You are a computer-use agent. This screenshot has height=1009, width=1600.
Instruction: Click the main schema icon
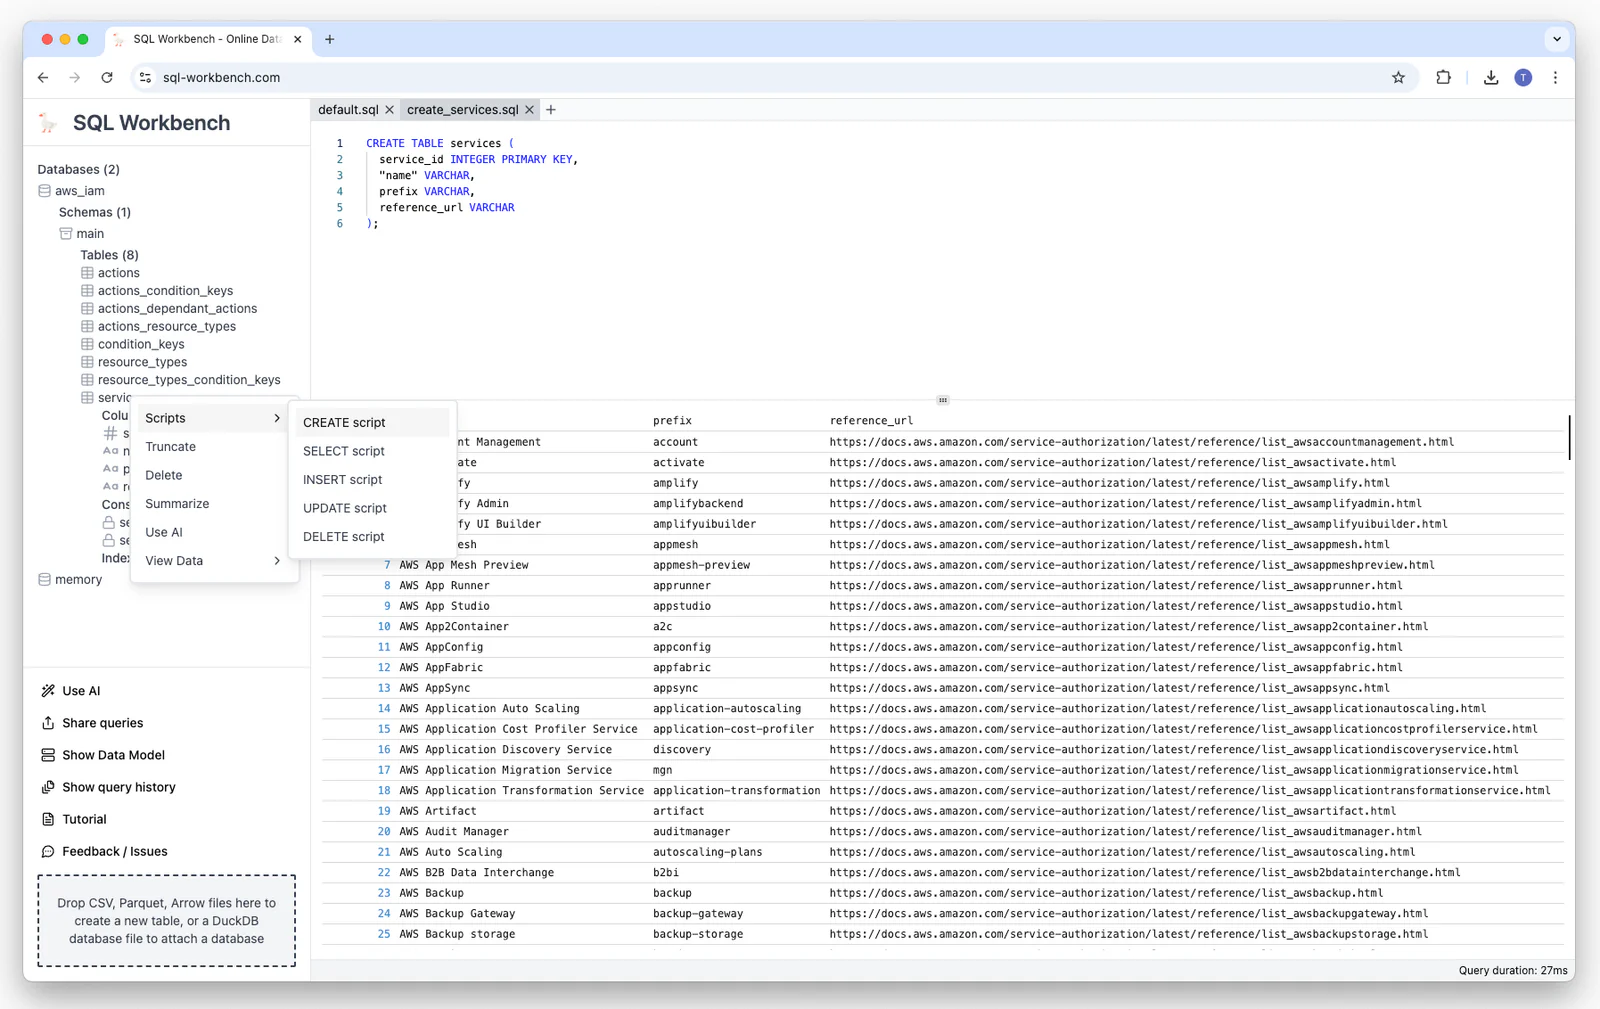[x=66, y=234]
